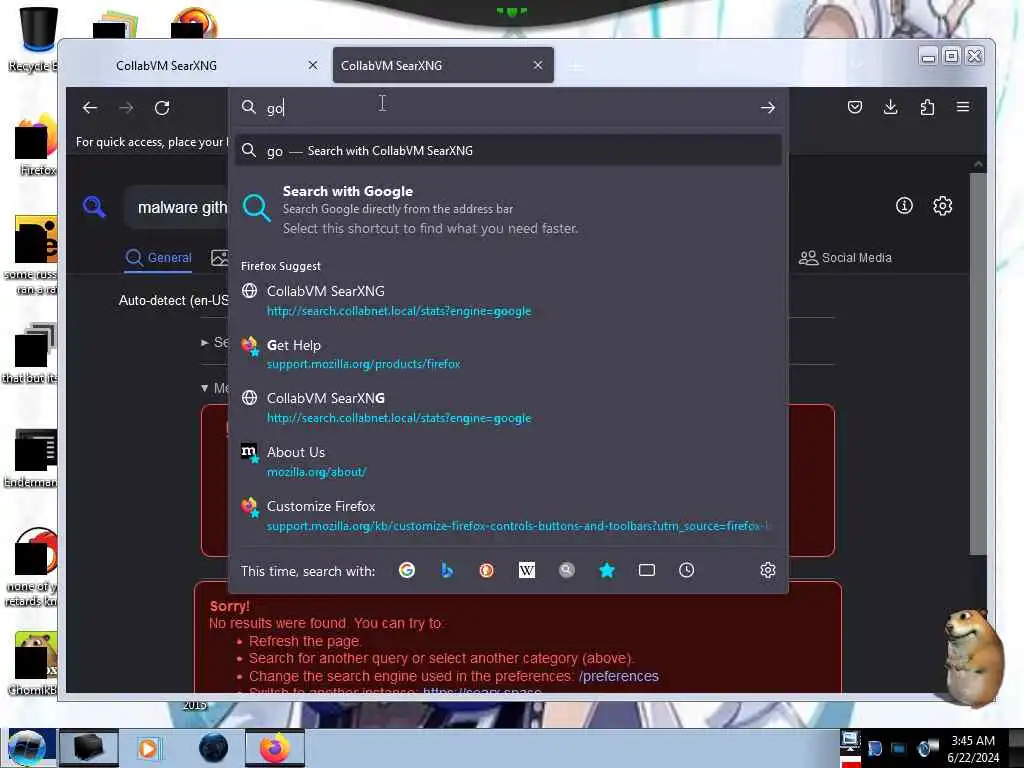1024x768 pixels.
Task: Search history with the clock icon
Action: [x=686, y=570]
